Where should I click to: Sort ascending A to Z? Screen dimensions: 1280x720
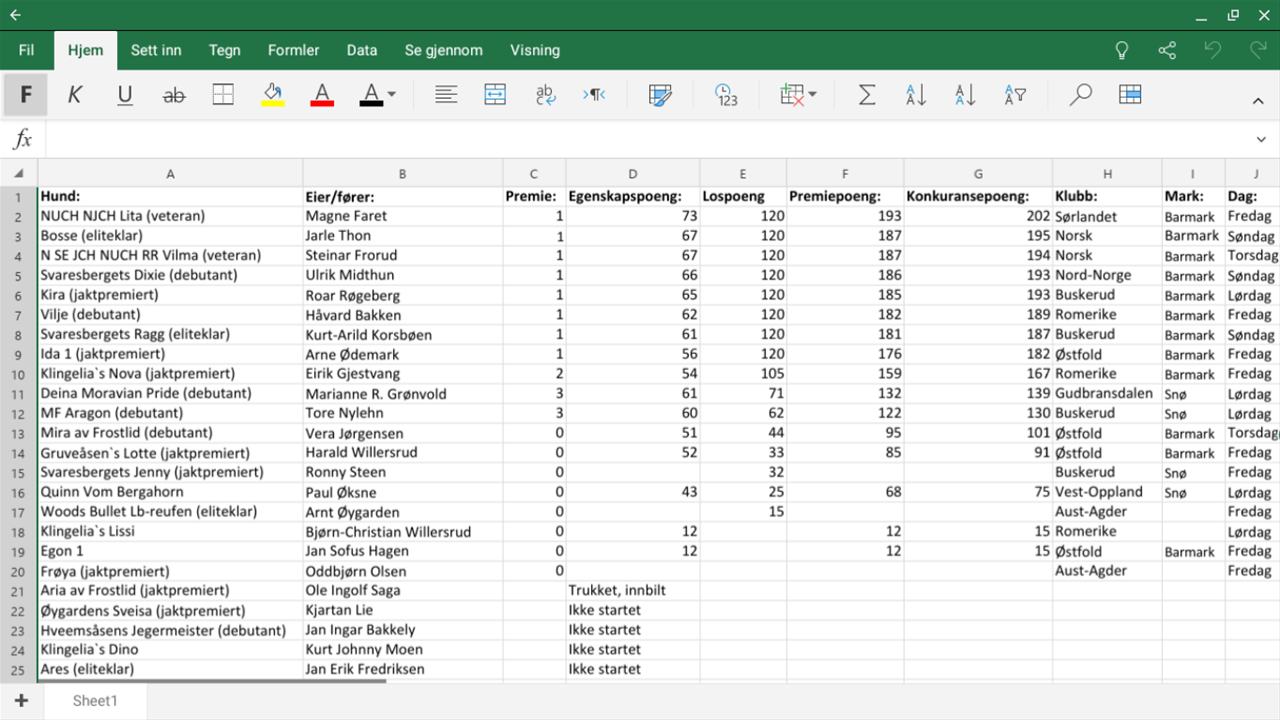coord(916,95)
